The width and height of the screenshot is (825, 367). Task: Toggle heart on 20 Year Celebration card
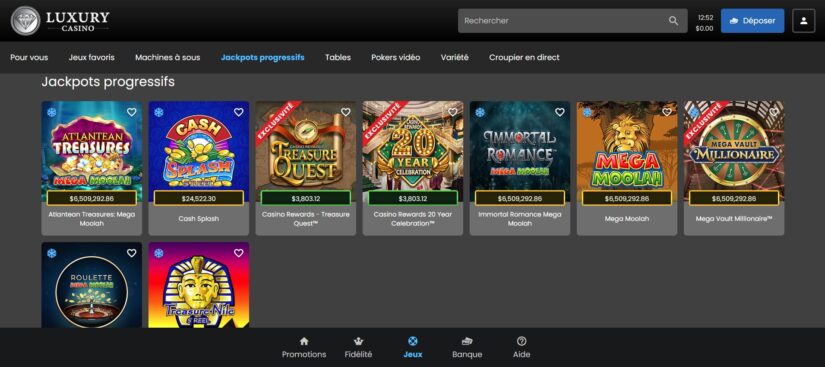tap(452, 112)
